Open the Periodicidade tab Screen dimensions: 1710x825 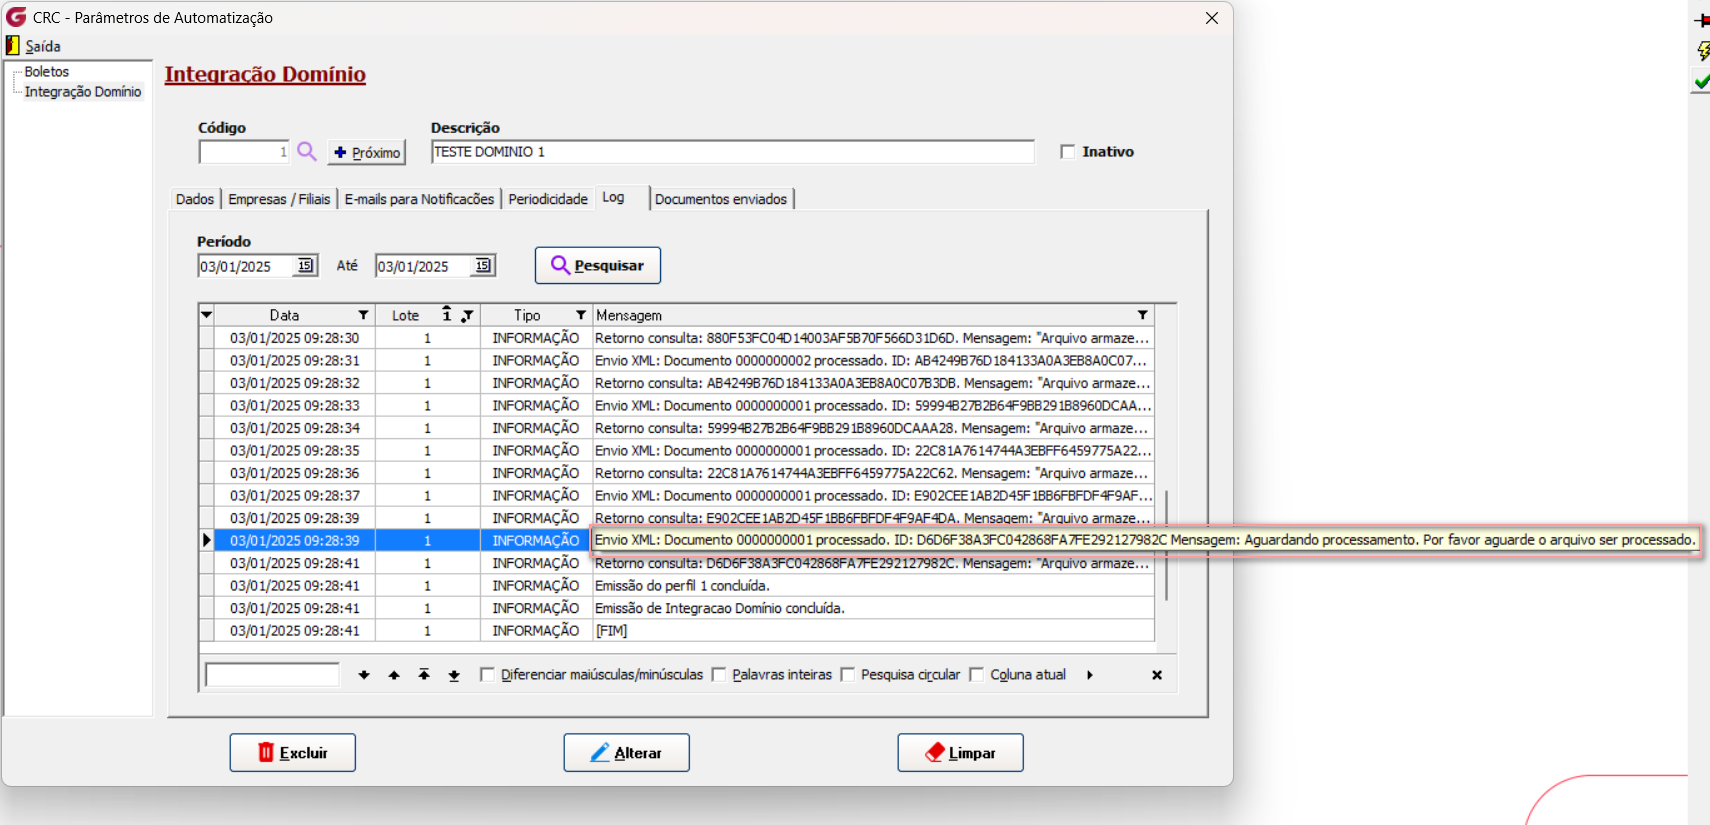[548, 199]
